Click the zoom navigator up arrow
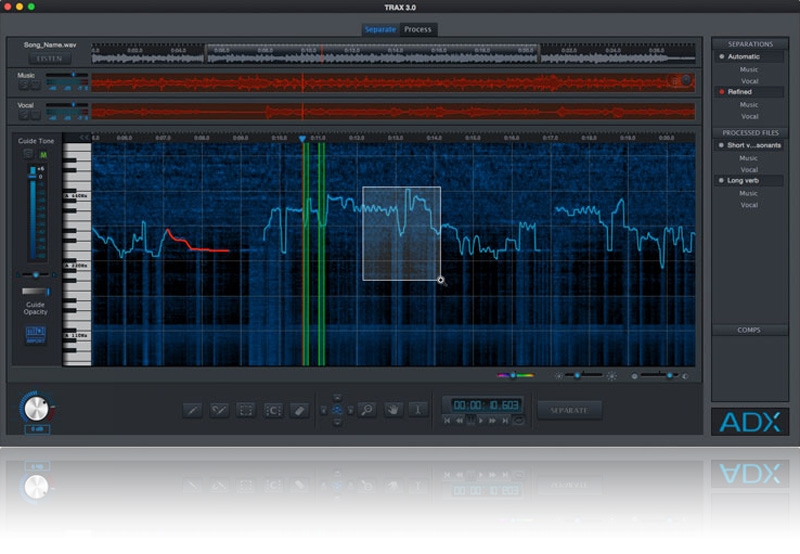 tap(337, 397)
